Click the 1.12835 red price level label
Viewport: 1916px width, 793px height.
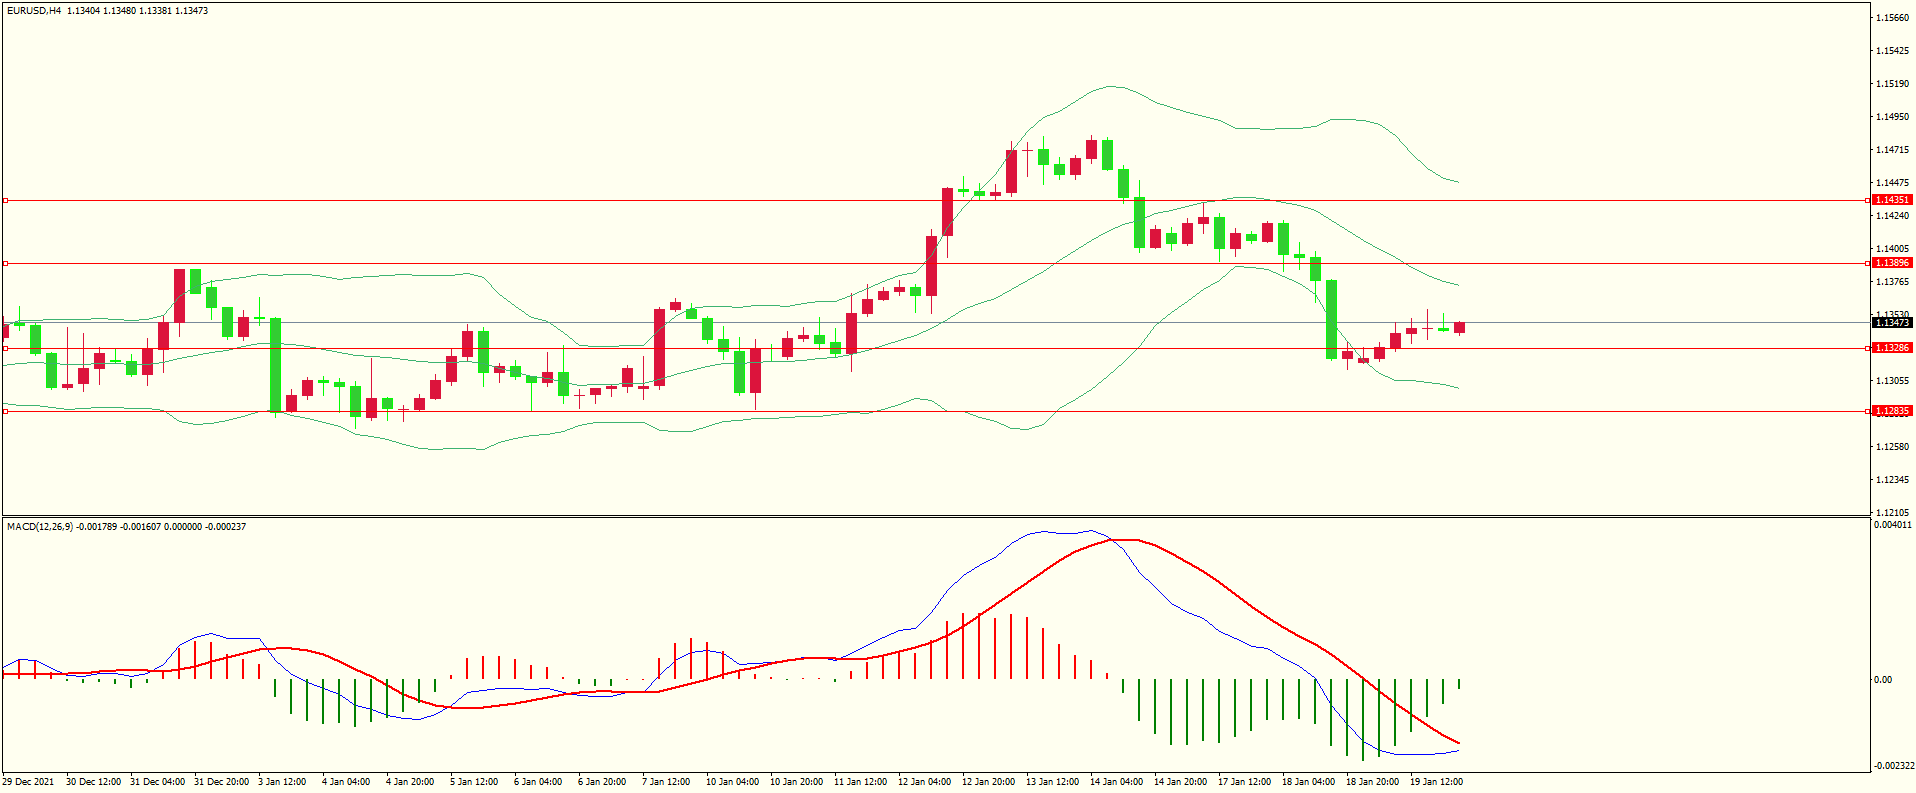[x=1892, y=411]
